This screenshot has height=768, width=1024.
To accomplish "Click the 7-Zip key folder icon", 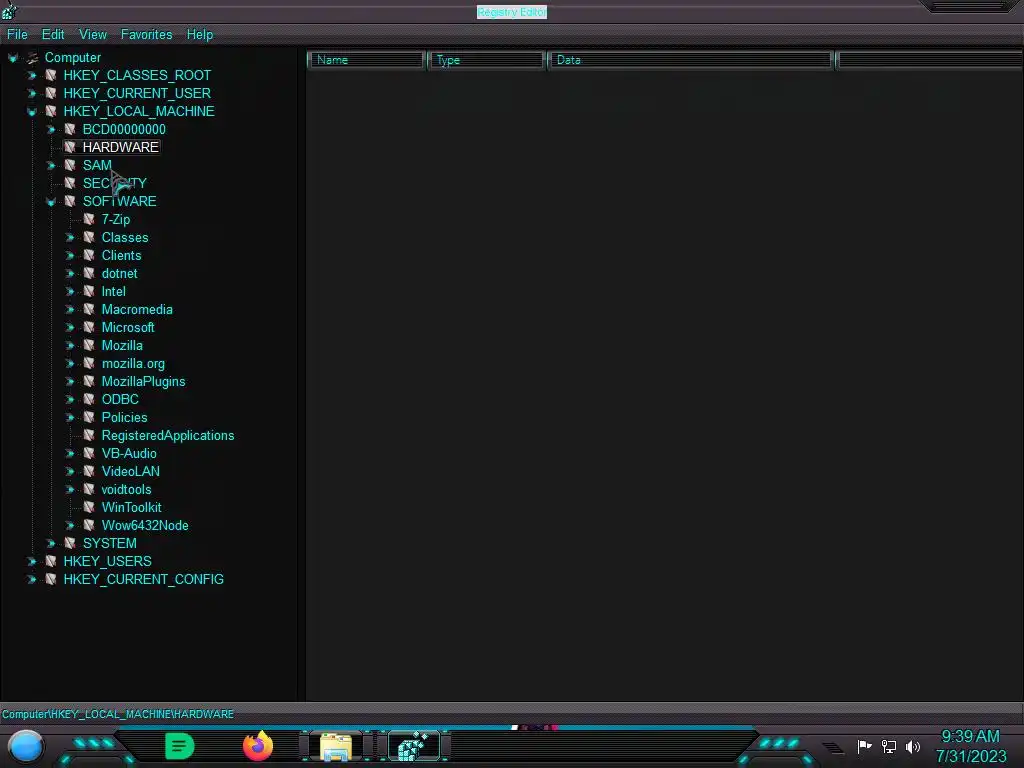I will coord(89,219).
